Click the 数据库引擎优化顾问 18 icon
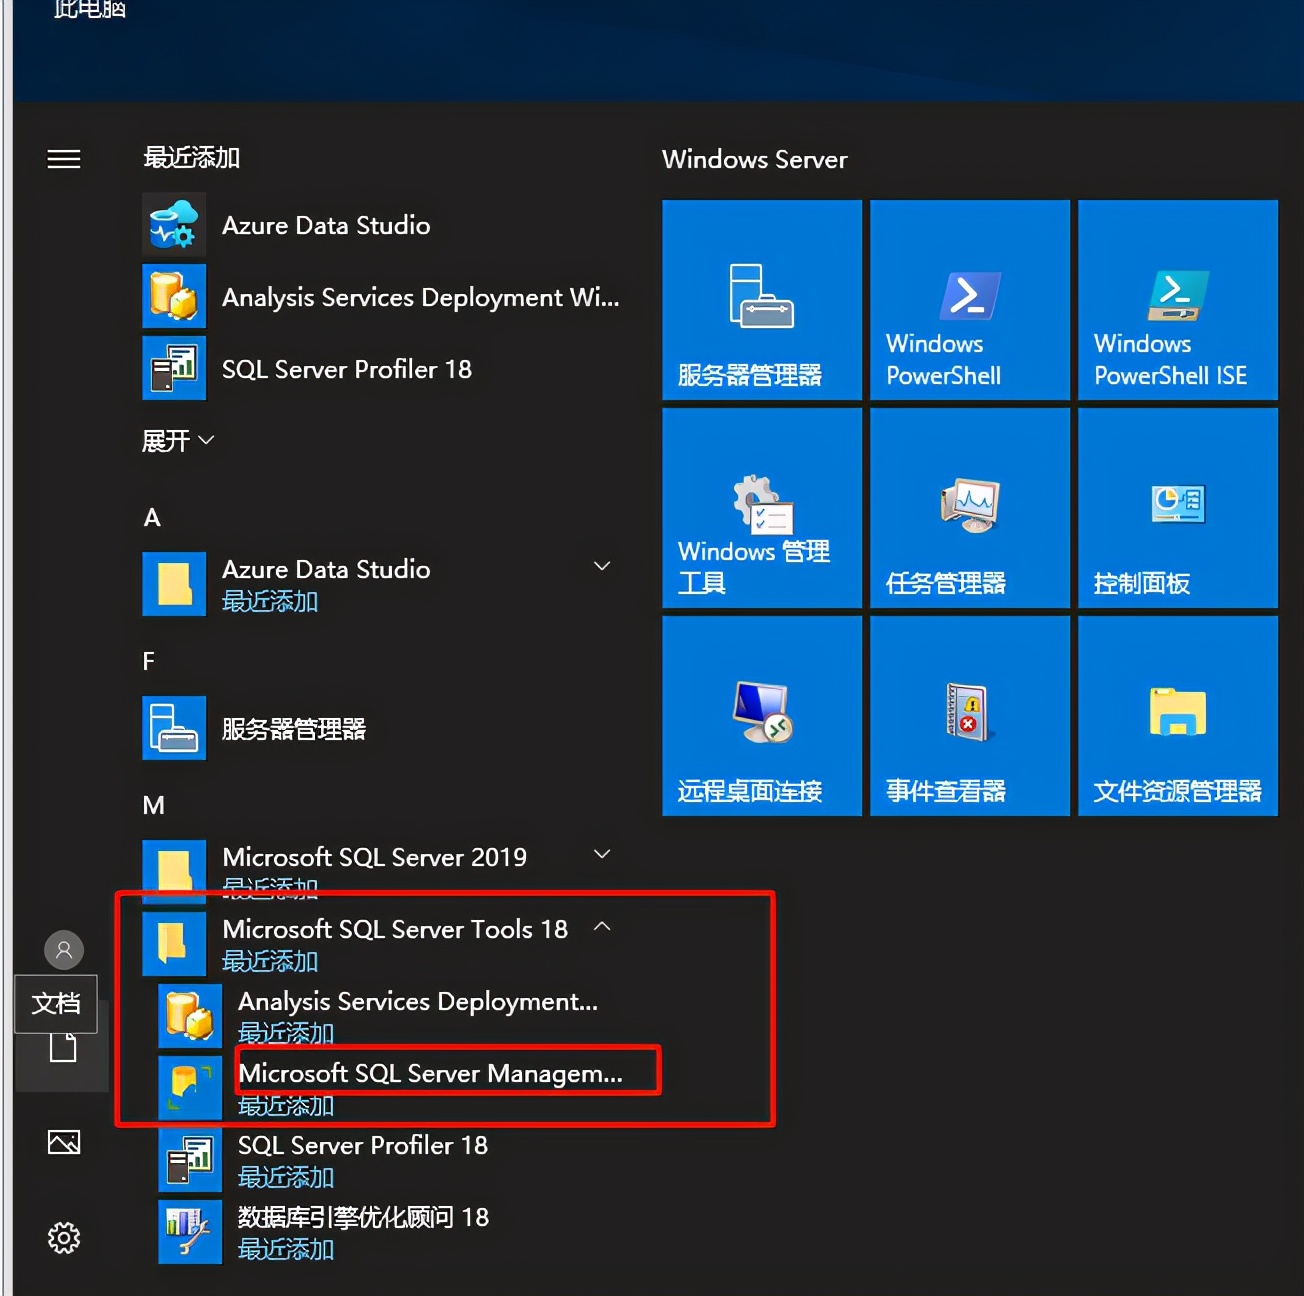Screen dimensions: 1304x1296 point(190,1231)
